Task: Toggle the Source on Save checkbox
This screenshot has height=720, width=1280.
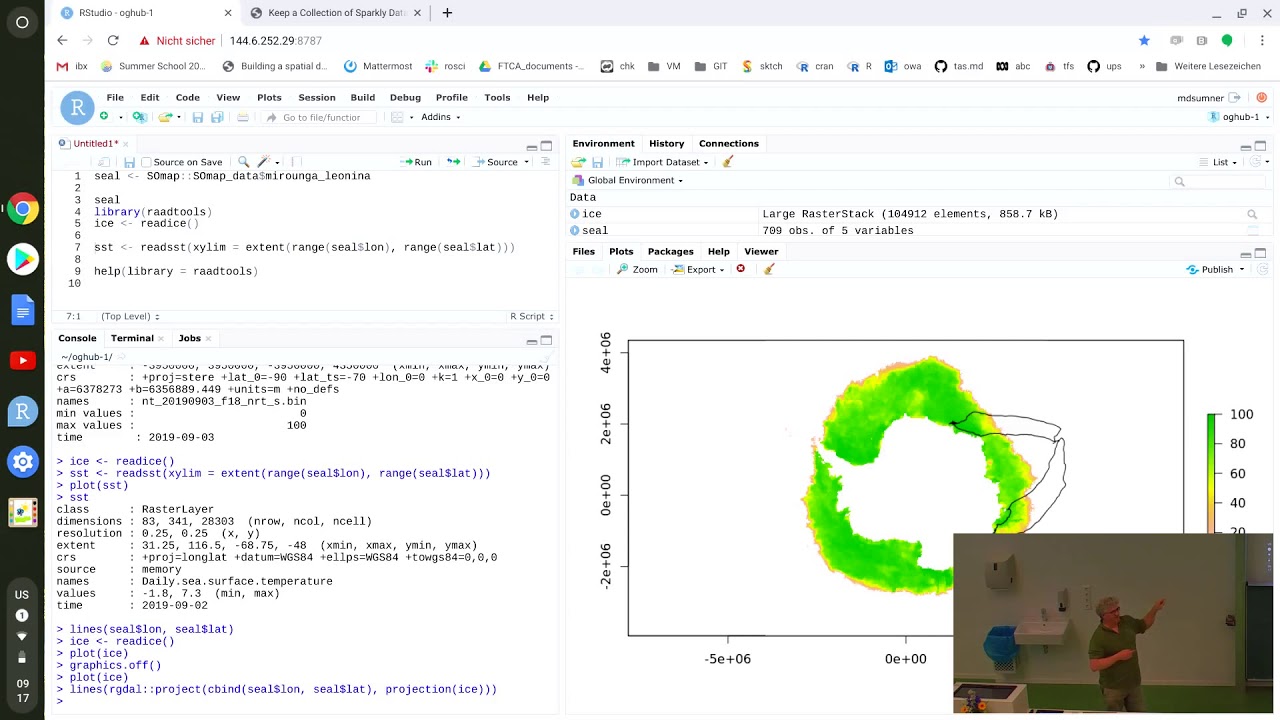Action: pyautogui.click(x=146, y=162)
